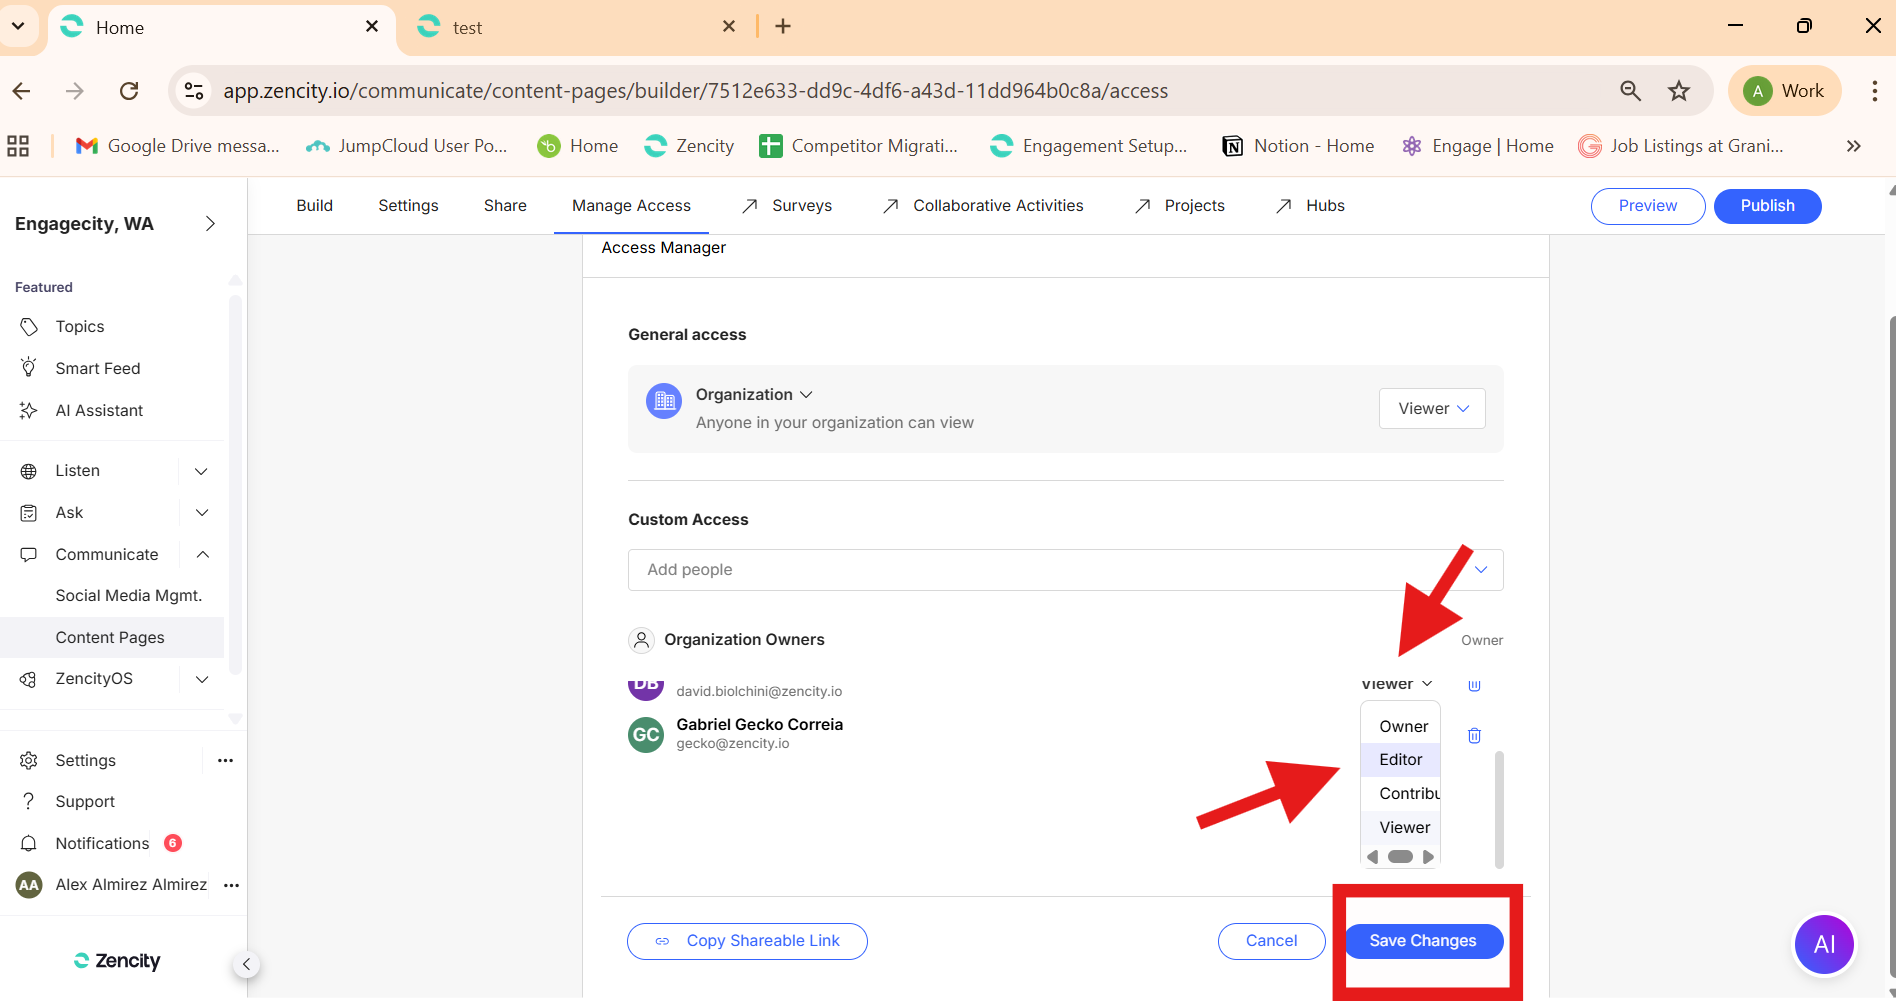Click the role list horizontal scrollbar thumb
The width and height of the screenshot is (1896, 1002).
(x=1400, y=856)
